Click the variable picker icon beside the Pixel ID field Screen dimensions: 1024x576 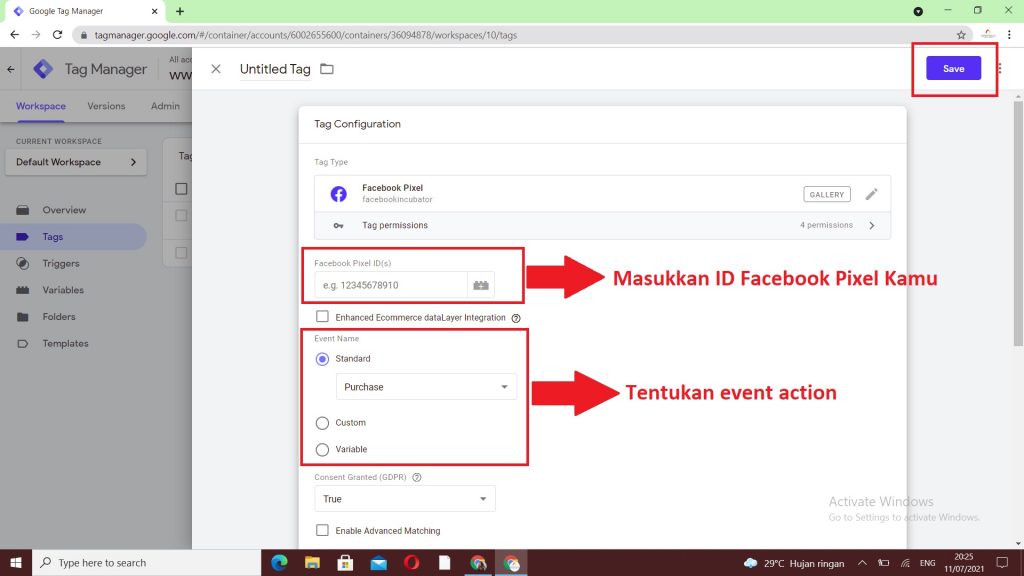(481, 284)
